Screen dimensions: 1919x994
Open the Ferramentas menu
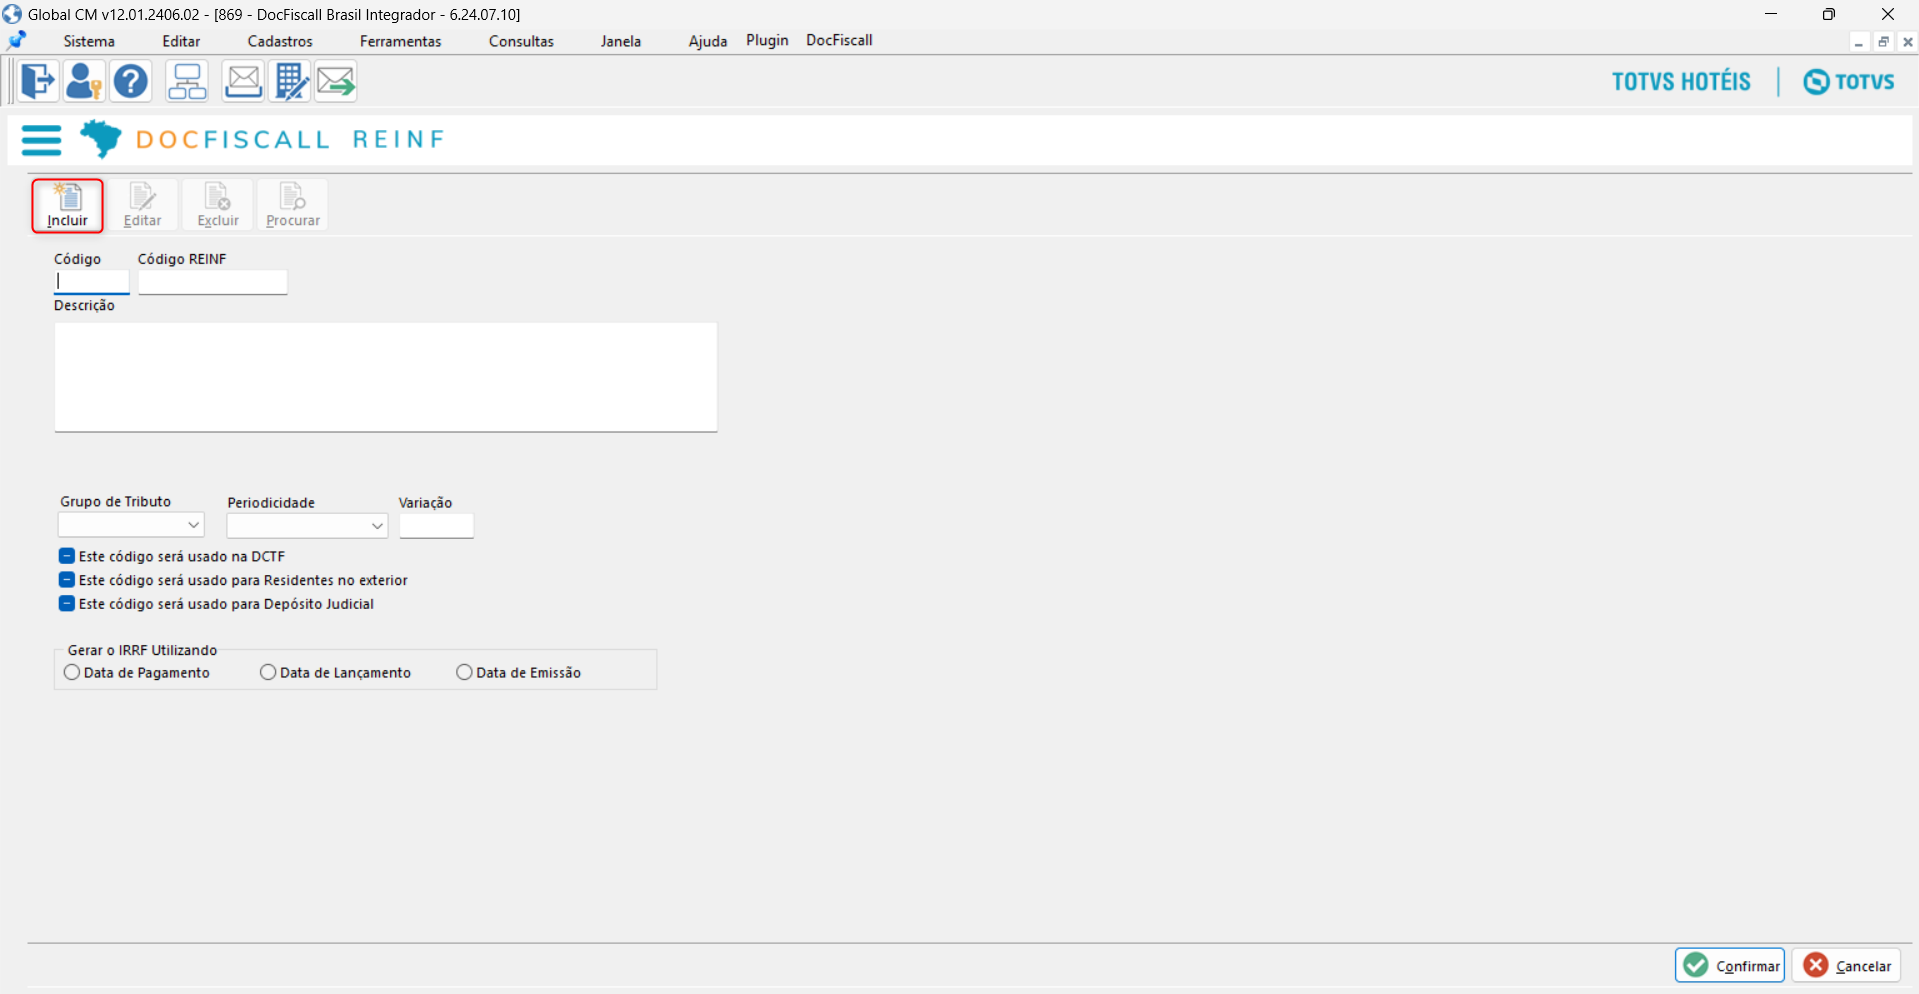[400, 41]
